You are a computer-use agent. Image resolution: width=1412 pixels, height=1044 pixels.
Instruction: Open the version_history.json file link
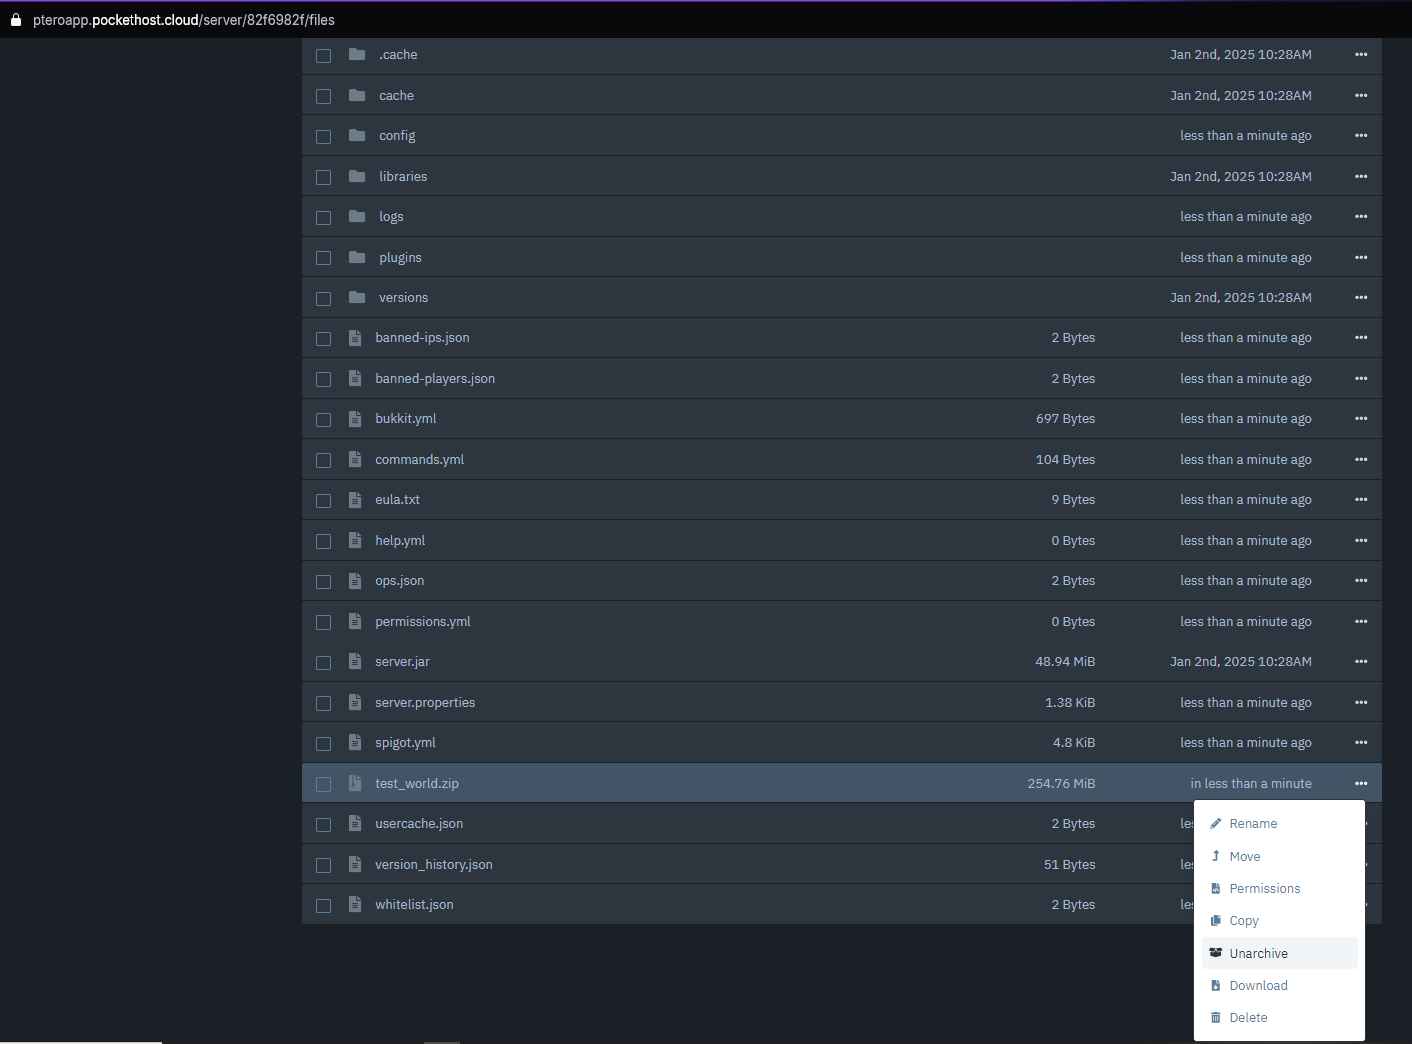(434, 864)
